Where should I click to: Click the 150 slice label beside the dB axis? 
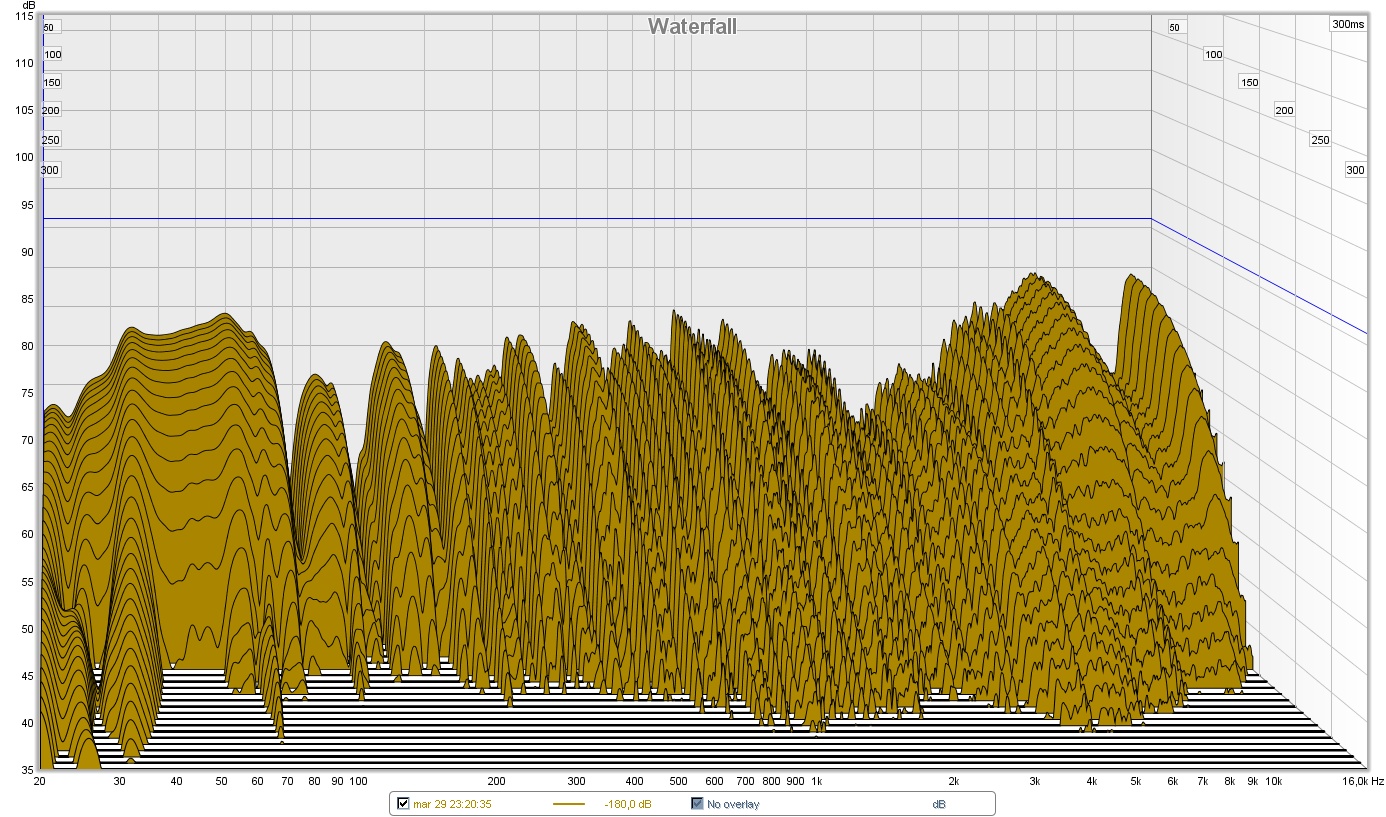point(52,82)
